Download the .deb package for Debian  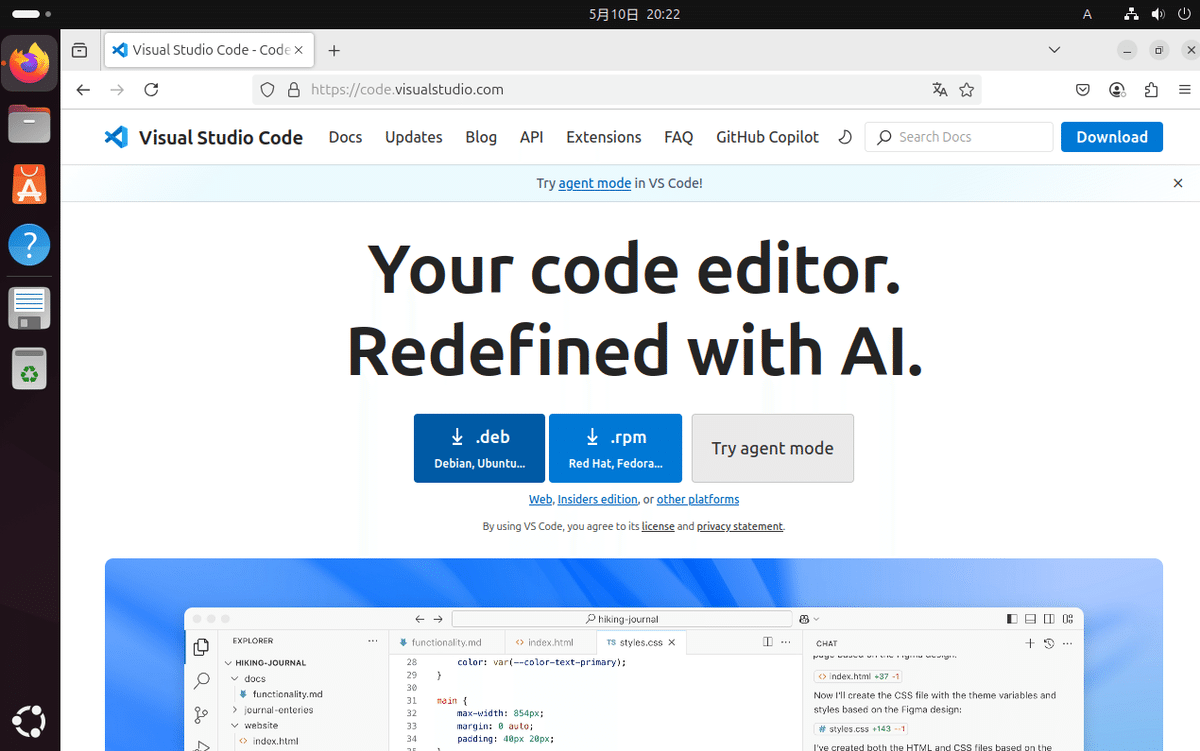tap(479, 448)
